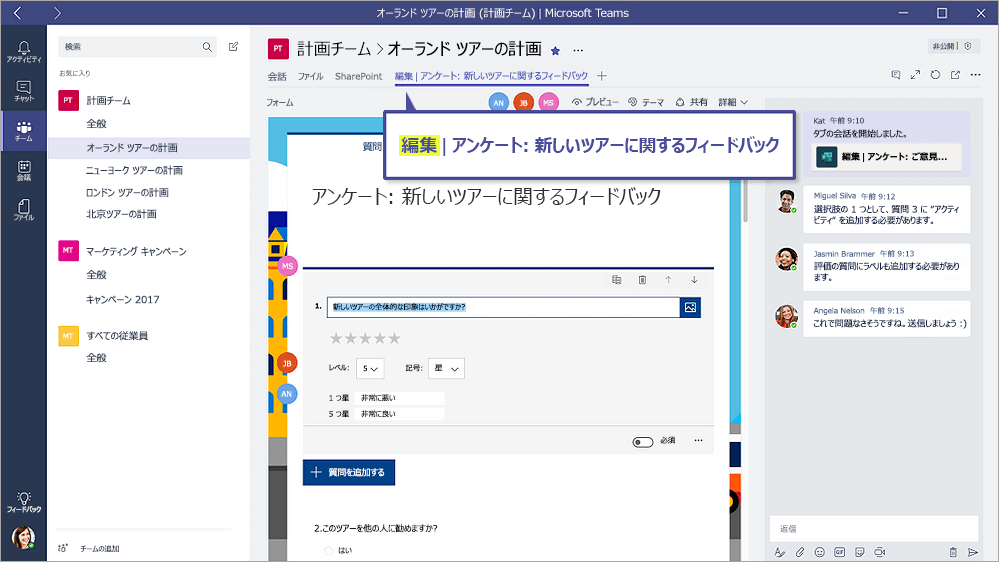999x562 pixels.
Task: Delete question with the trash icon
Action: tap(642, 280)
